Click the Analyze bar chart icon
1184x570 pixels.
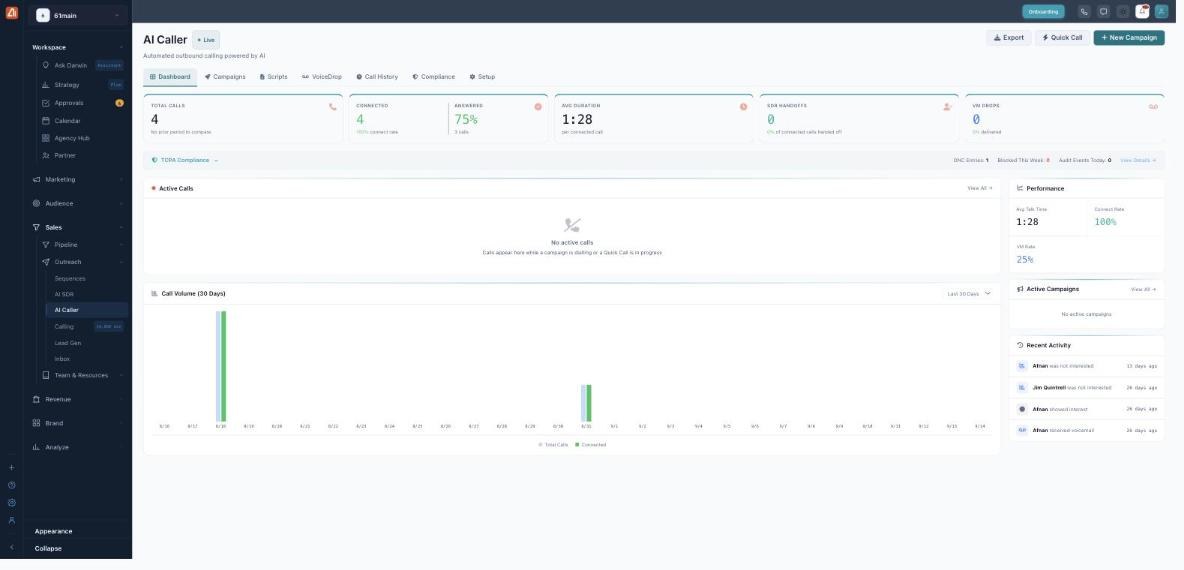click(x=36, y=447)
